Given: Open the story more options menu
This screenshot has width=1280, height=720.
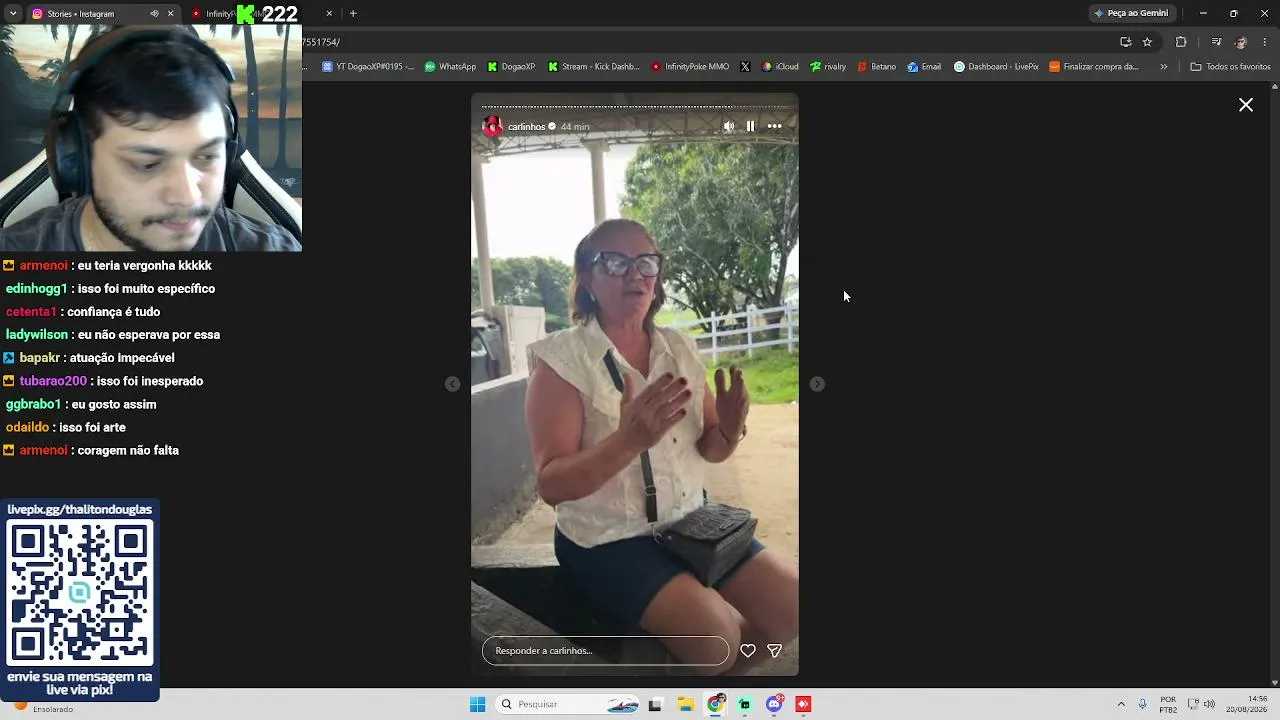Looking at the screenshot, I should (x=774, y=126).
